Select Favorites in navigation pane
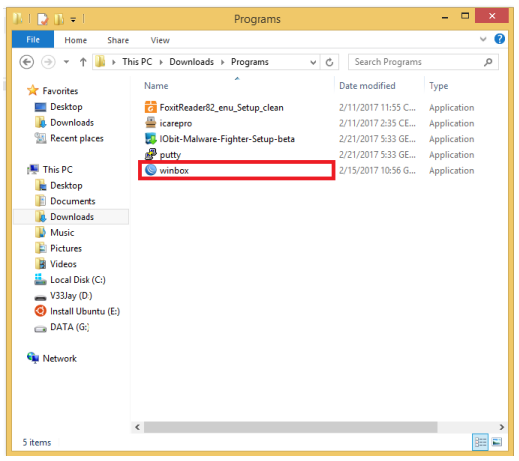 tap(53, 91)
